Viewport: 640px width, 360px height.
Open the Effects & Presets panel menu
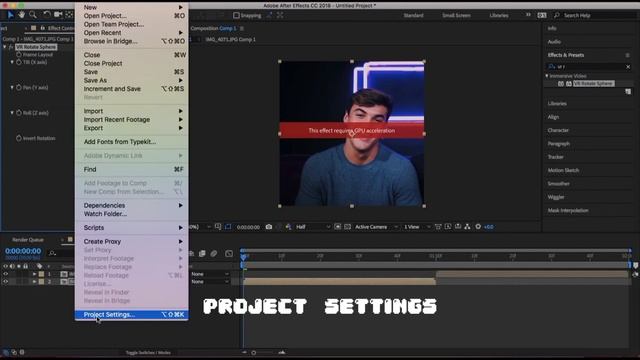click(x=627, y=55)
